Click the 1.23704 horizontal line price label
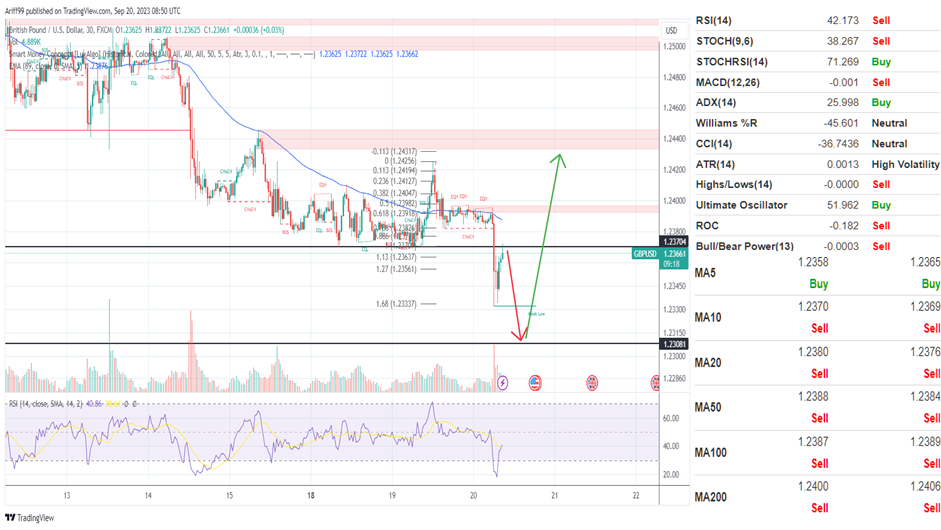The image size is (941, 530). (x=675, y=242)
